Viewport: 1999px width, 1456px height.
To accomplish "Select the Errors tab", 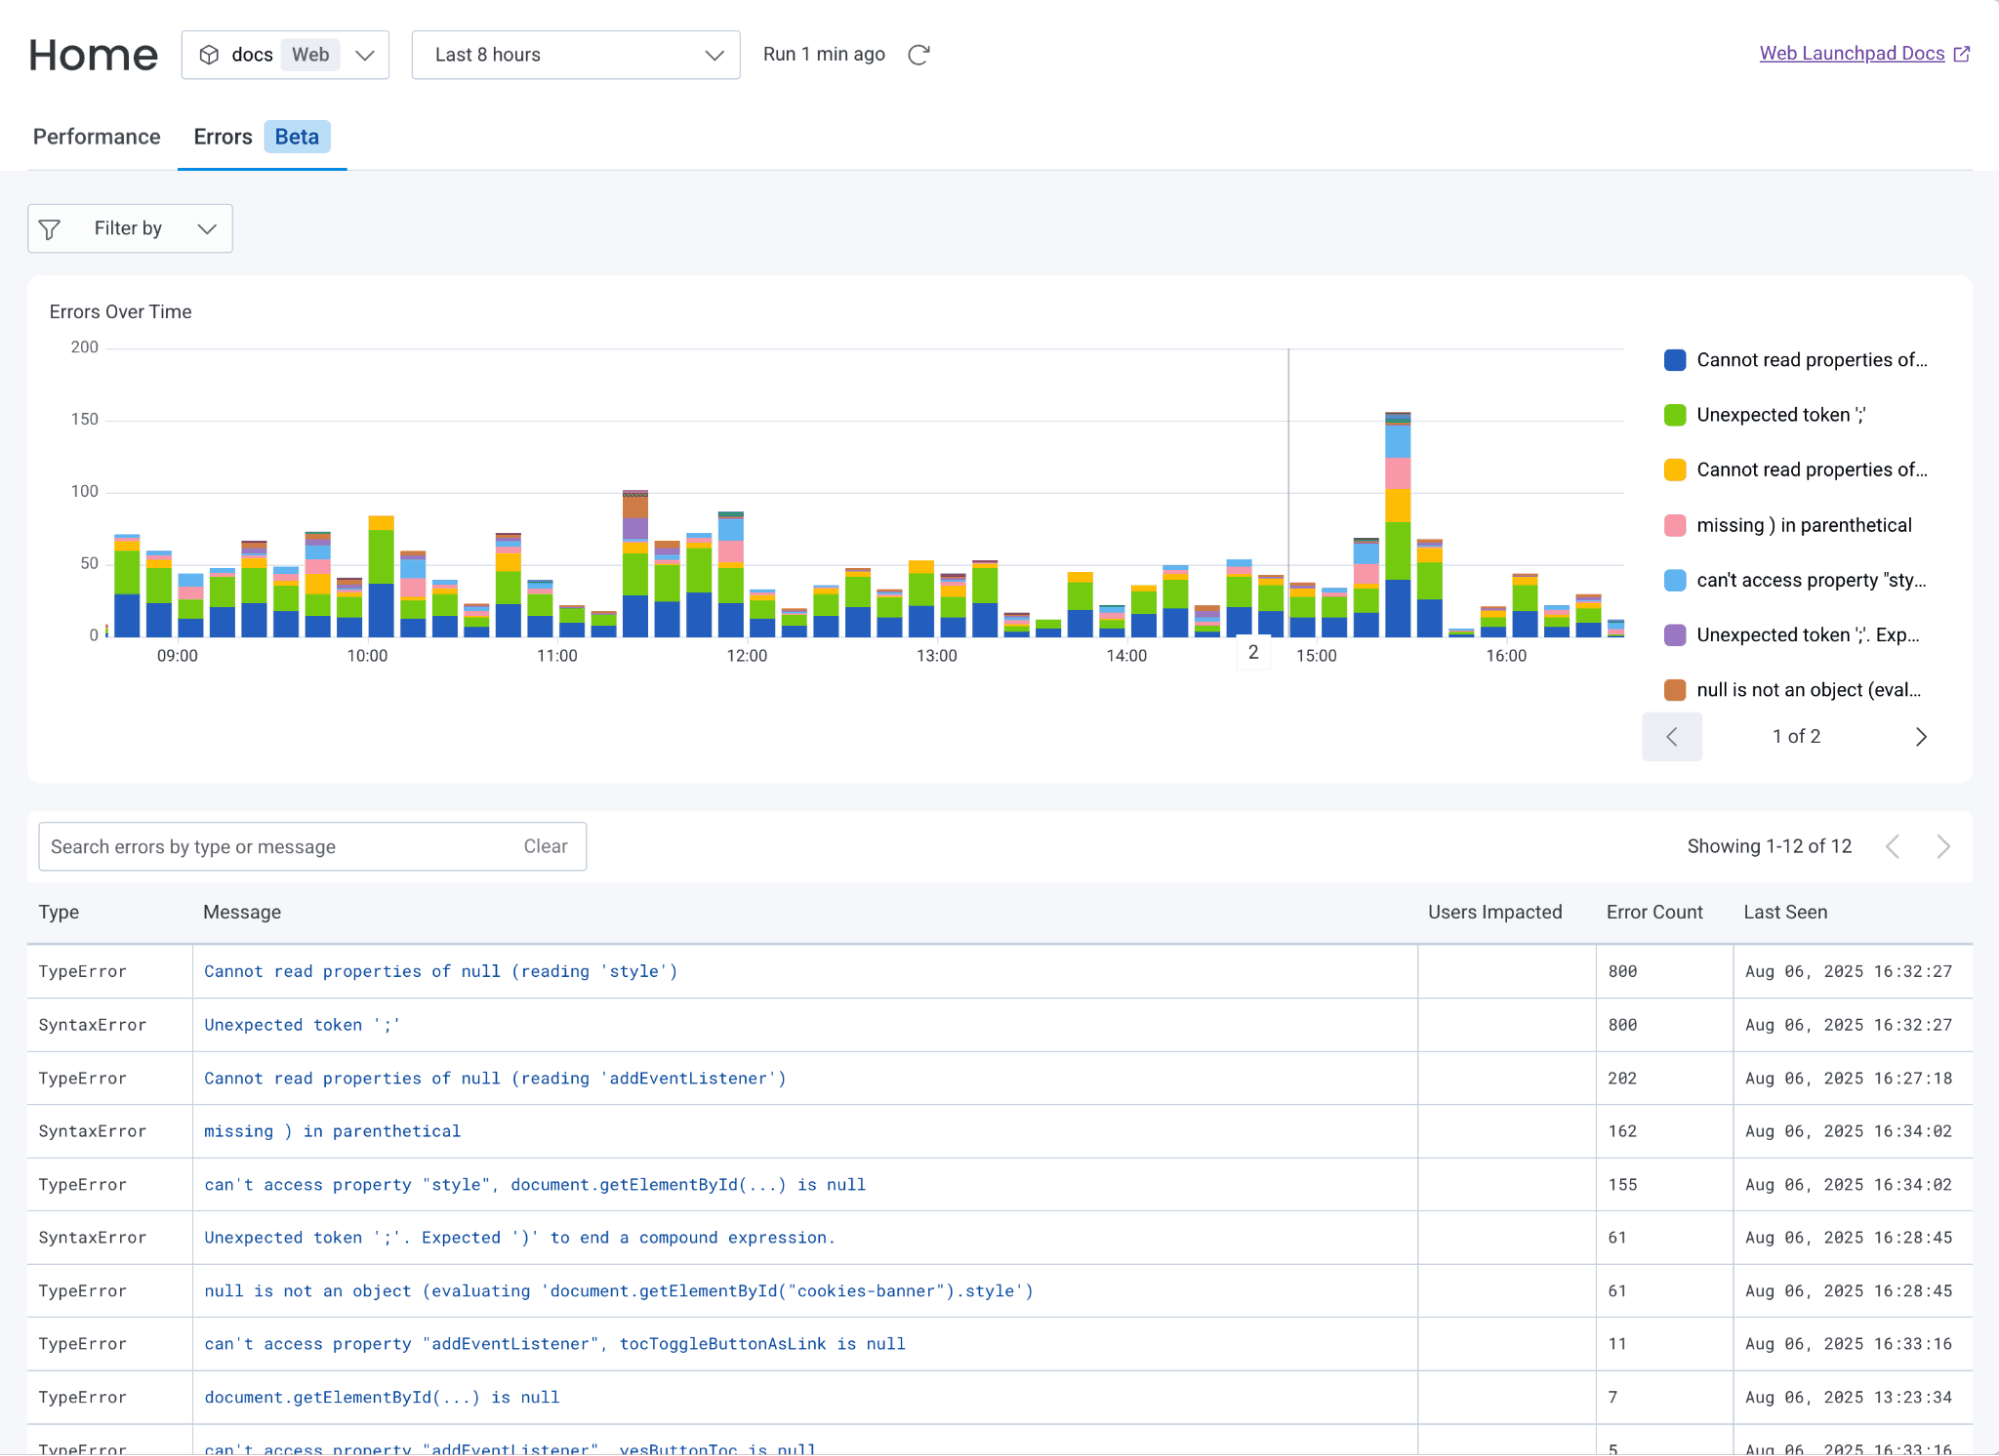I will (x=222, y=137).
